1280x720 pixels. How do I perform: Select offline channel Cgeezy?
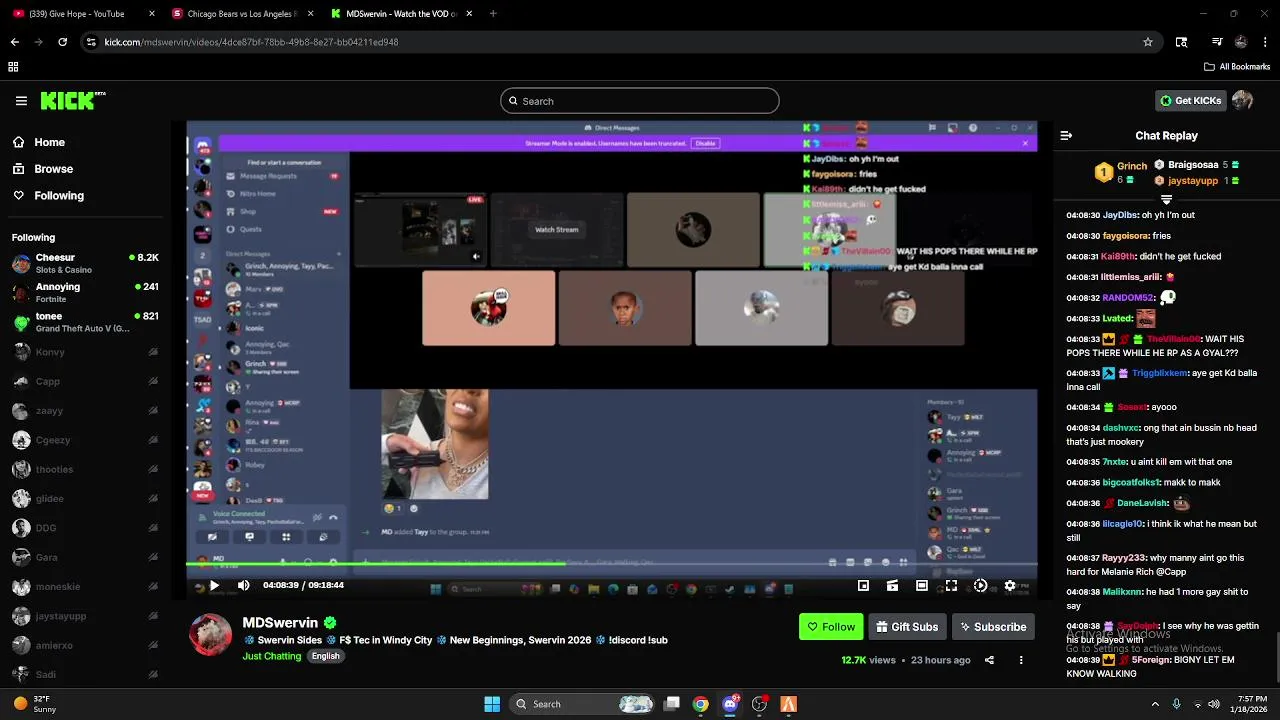[x=85, y=440]
